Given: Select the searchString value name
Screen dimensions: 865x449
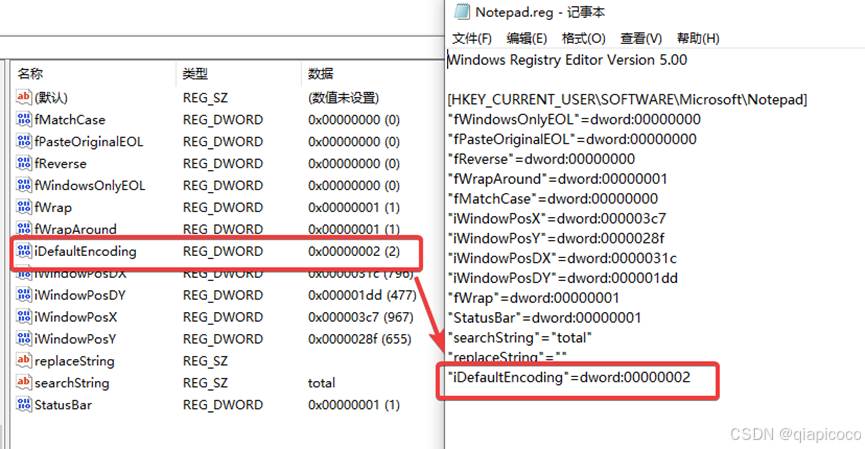Looking at the screenshot, I should point(72,382).
